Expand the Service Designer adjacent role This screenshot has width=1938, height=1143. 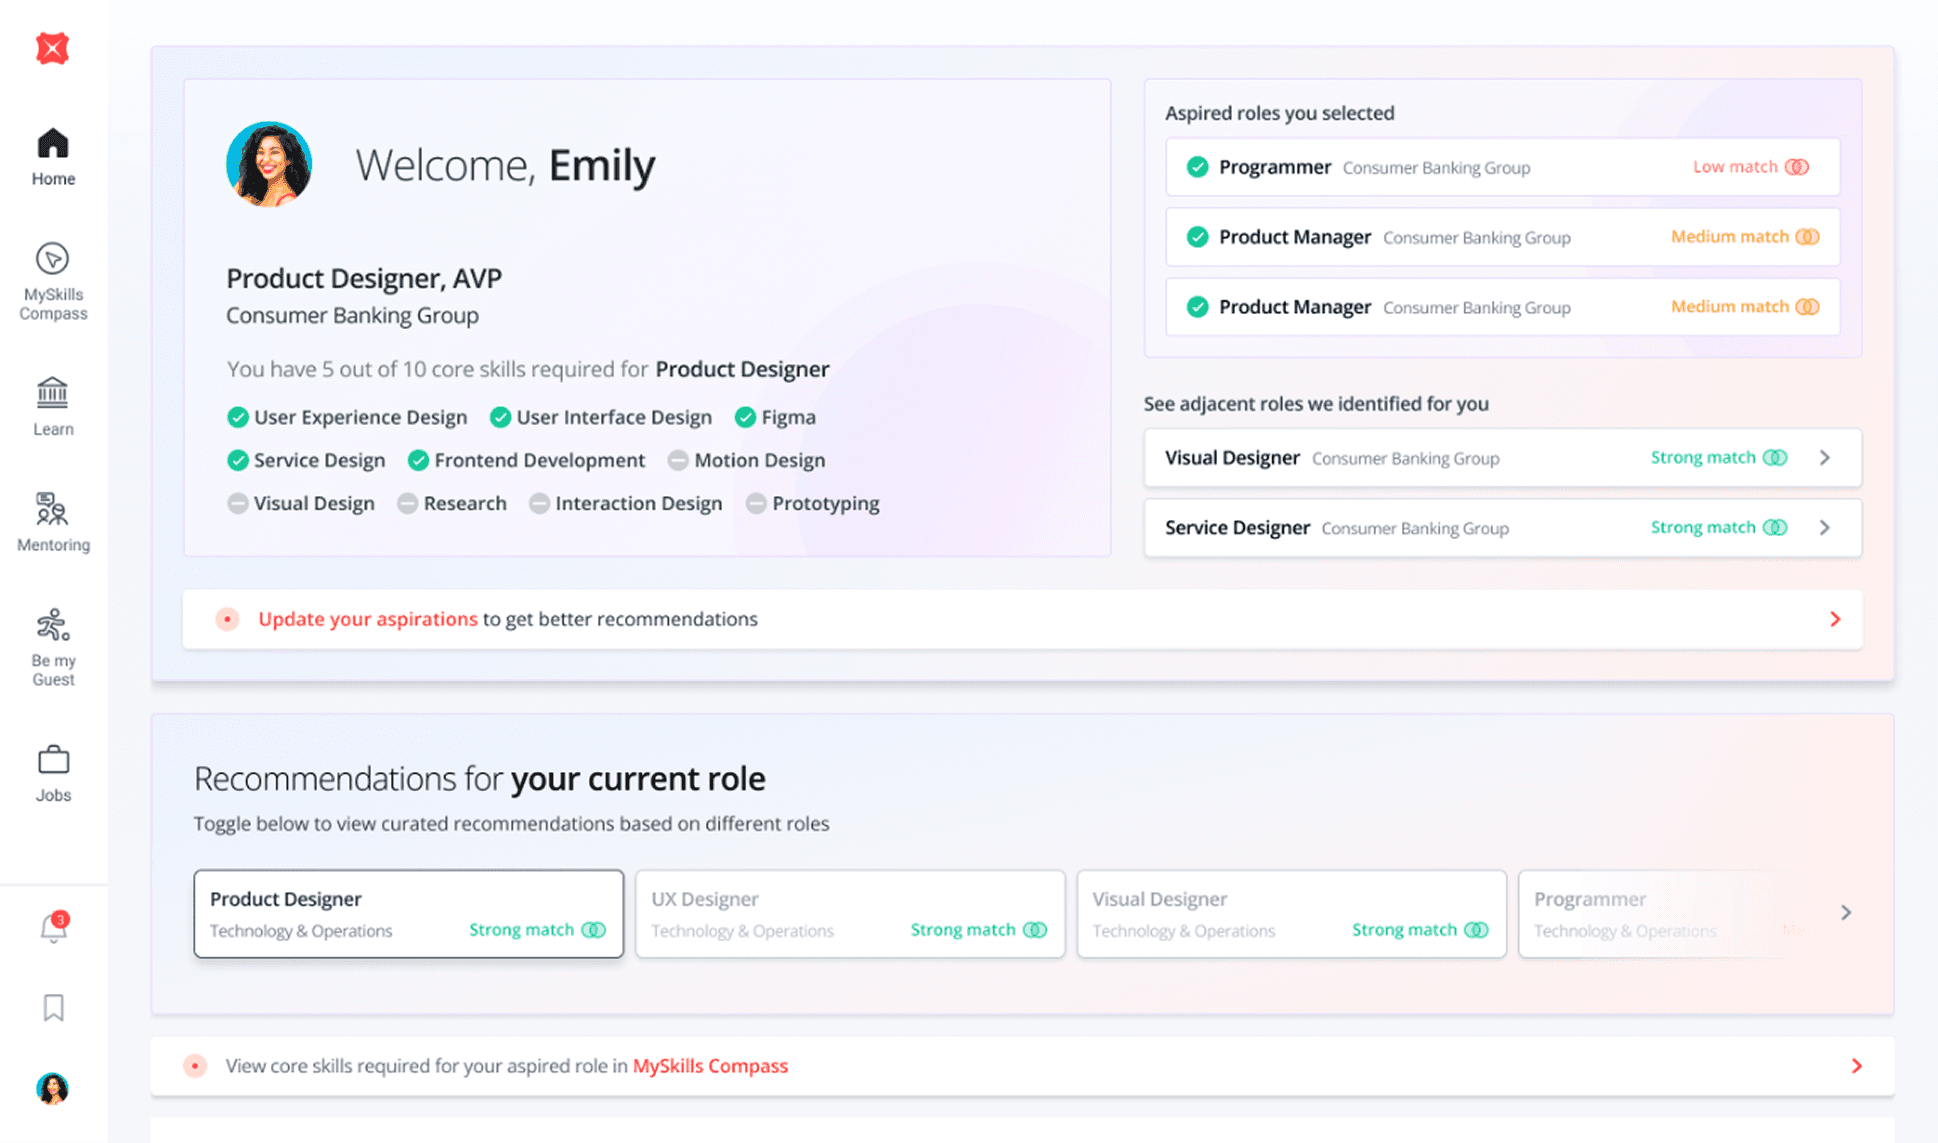click(1824, 528)
